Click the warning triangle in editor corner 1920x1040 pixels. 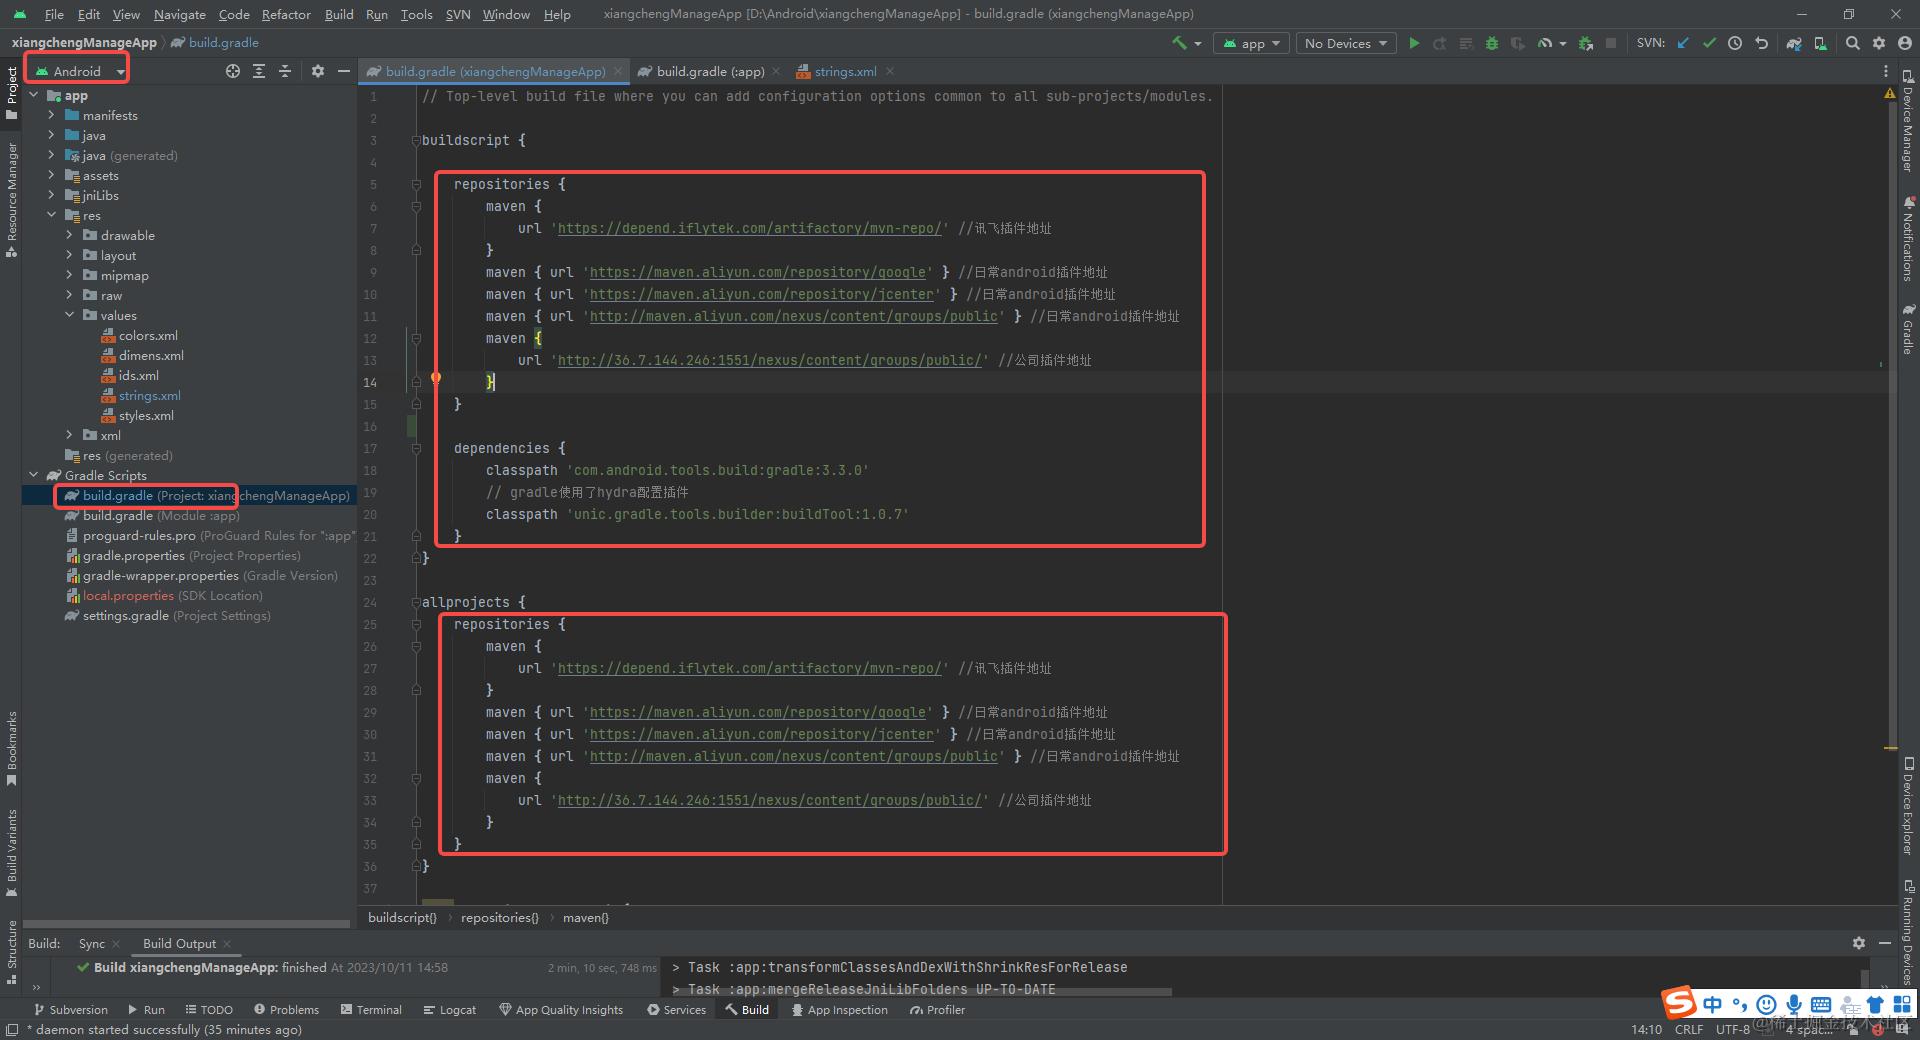click(1889, 93)
